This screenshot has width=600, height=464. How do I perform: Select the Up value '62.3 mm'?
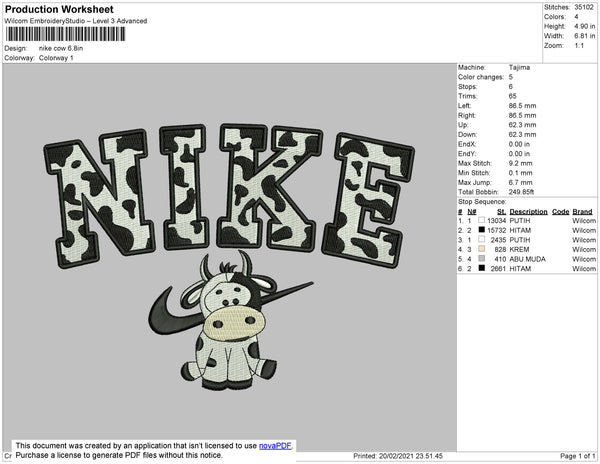tap(522, 125)
